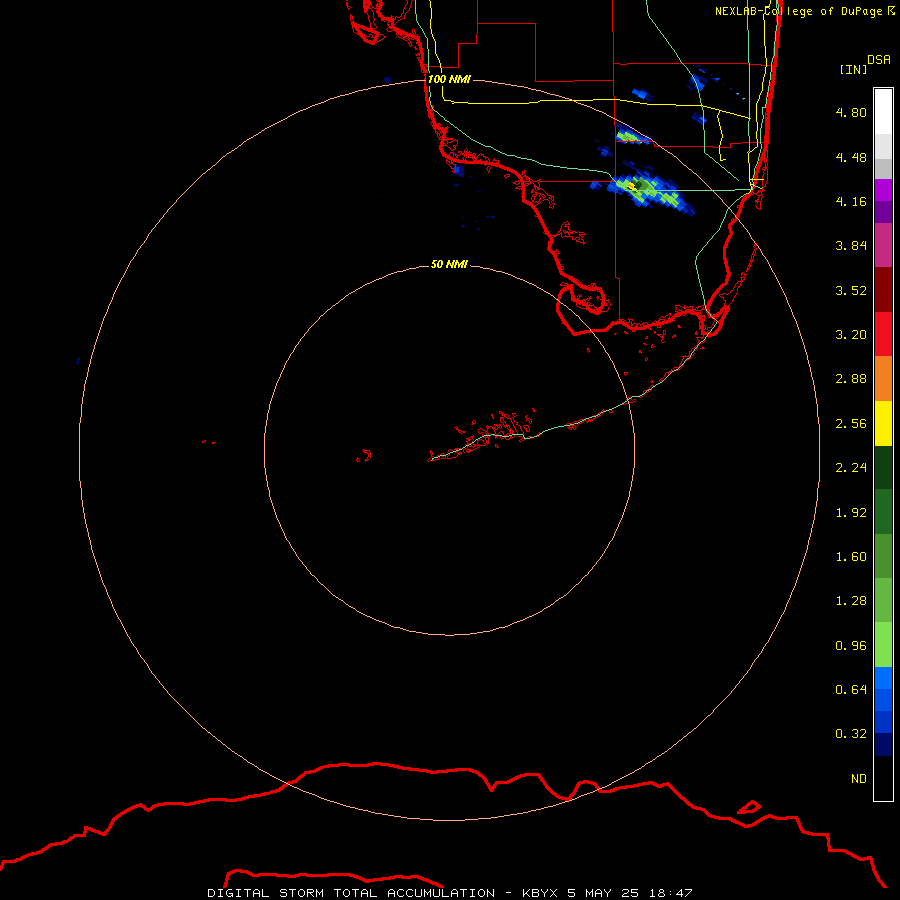Viewport: 900px width, 900px height.
Task: Select the 0.96 legend value
Action: click(x=851, y=646)
